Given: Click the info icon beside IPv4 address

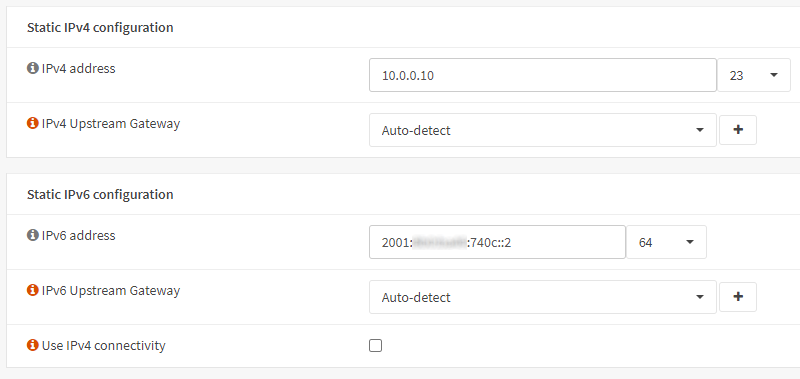Looking at the screenshot, I should (33, 68).
